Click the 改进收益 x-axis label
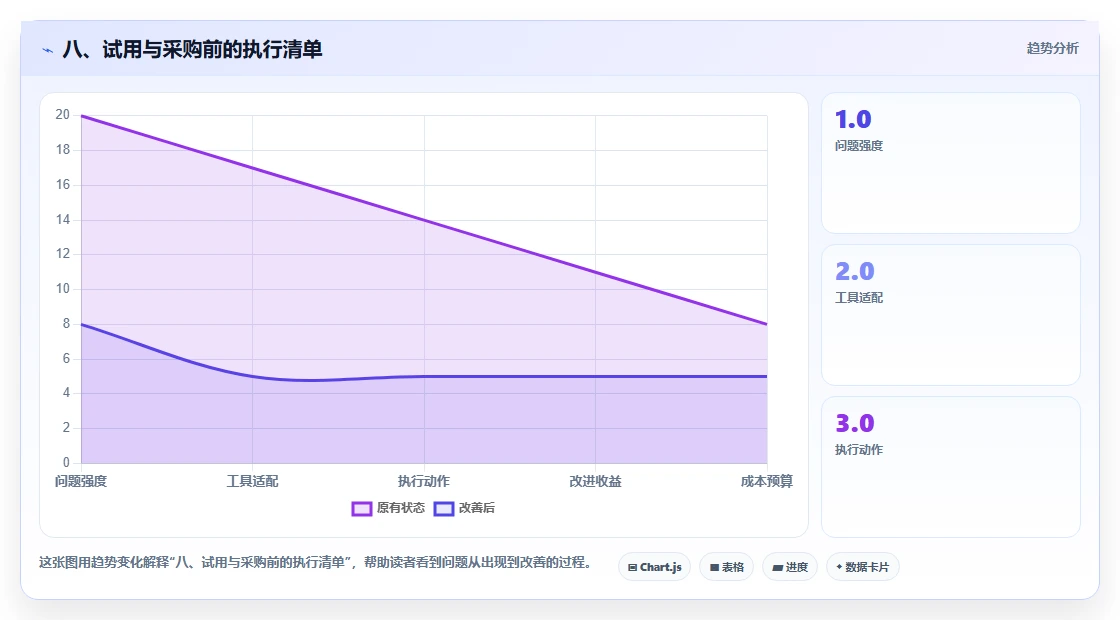Image resolution: width=1120 pixels, height=620 pixels. (x=595, y=481)
